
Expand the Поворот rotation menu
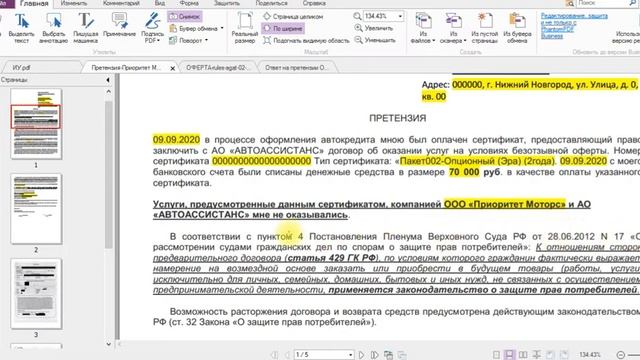[189, 40]
